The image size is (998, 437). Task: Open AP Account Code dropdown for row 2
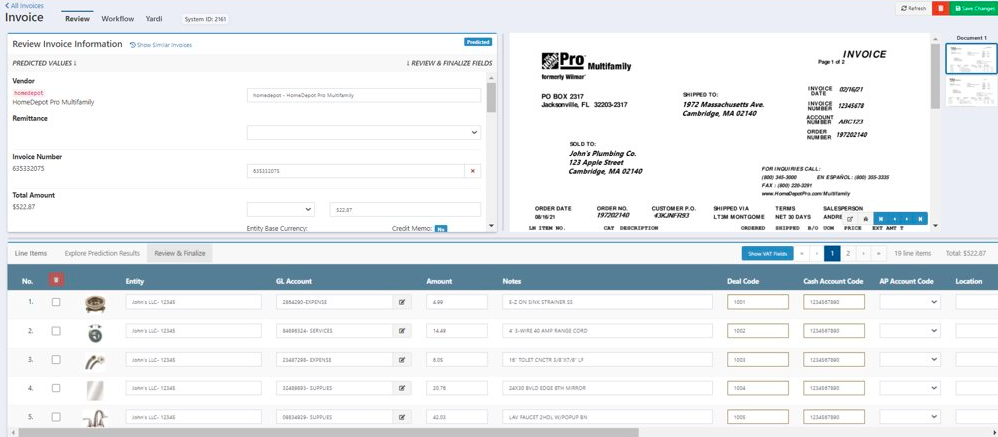click(x=910, y=331)
